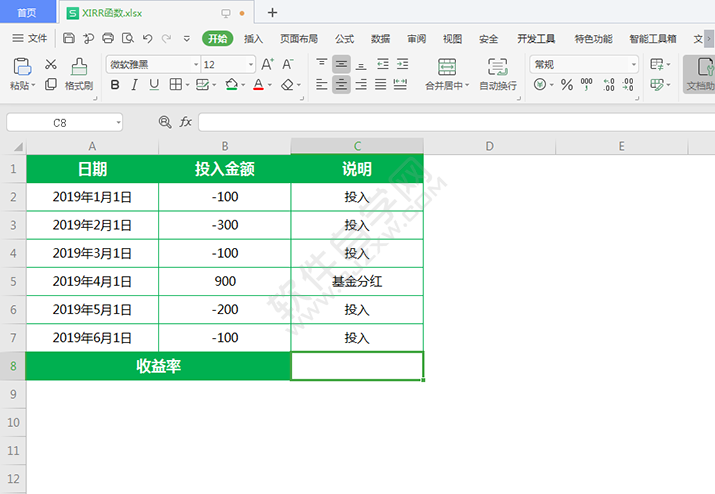
Task: Increase font size with A+ icon
Action: coord(268,64)
